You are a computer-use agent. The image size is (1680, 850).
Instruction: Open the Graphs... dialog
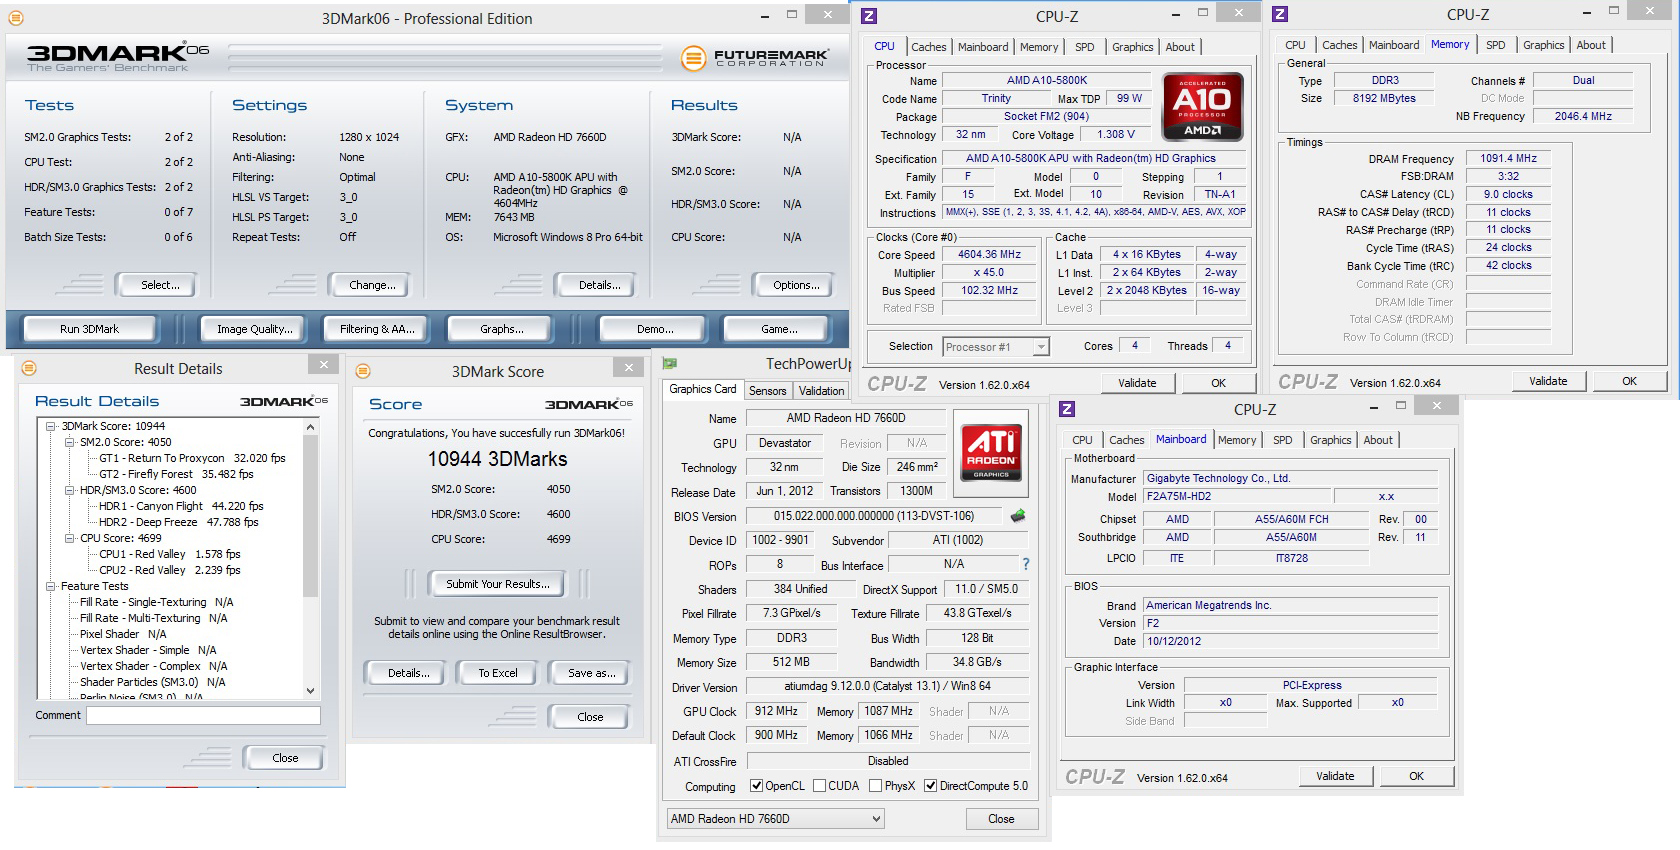(502, 329)
